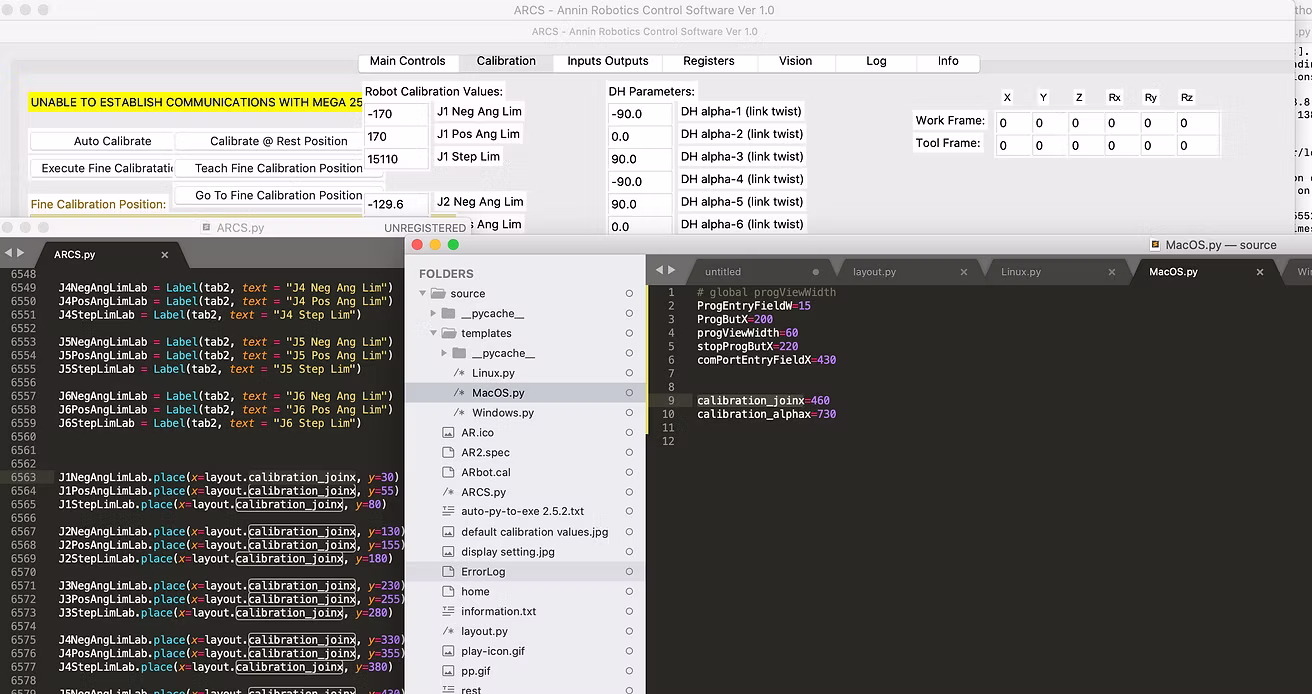1312x694 pixels.
Task: Close the layout.py tab
Action: (964, 272)
